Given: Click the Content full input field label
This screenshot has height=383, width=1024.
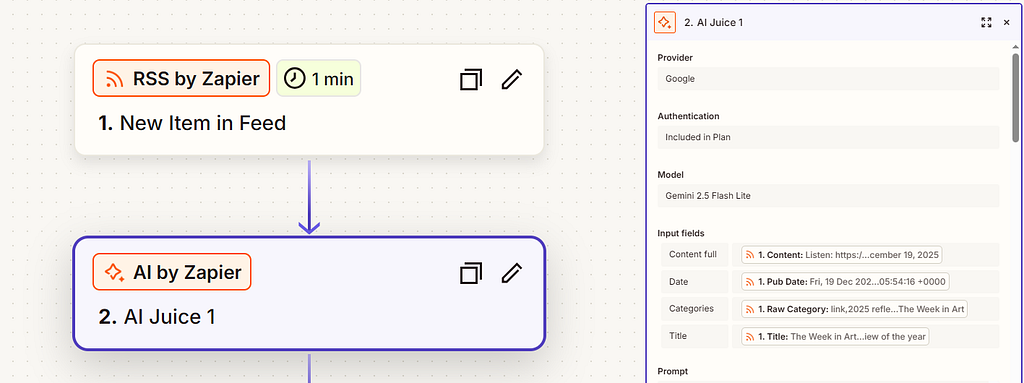Looking at the screenshot, I should 694,254.
